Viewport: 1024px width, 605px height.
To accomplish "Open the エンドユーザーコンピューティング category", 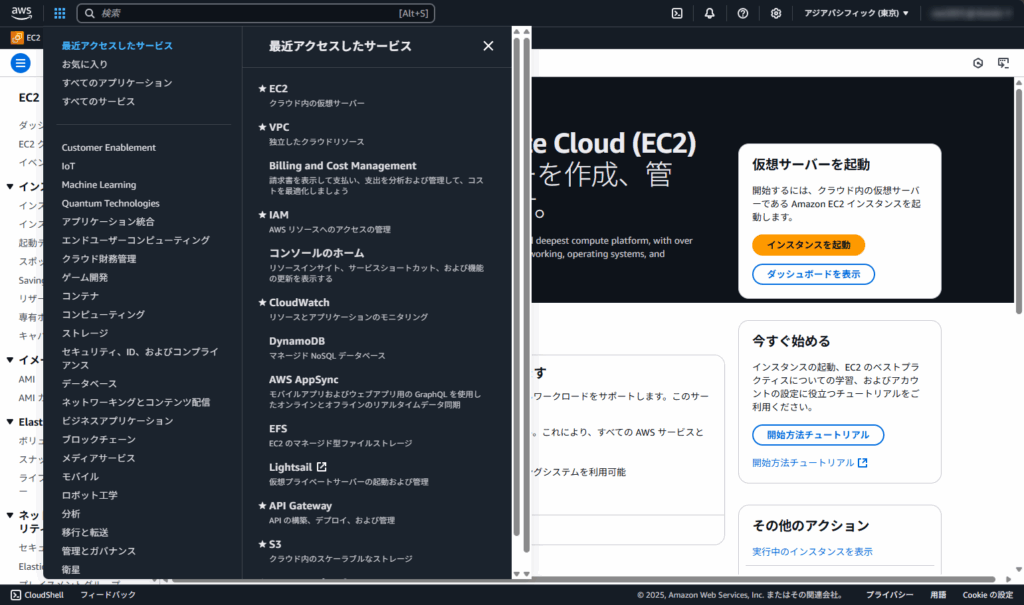I will point(136,240).
